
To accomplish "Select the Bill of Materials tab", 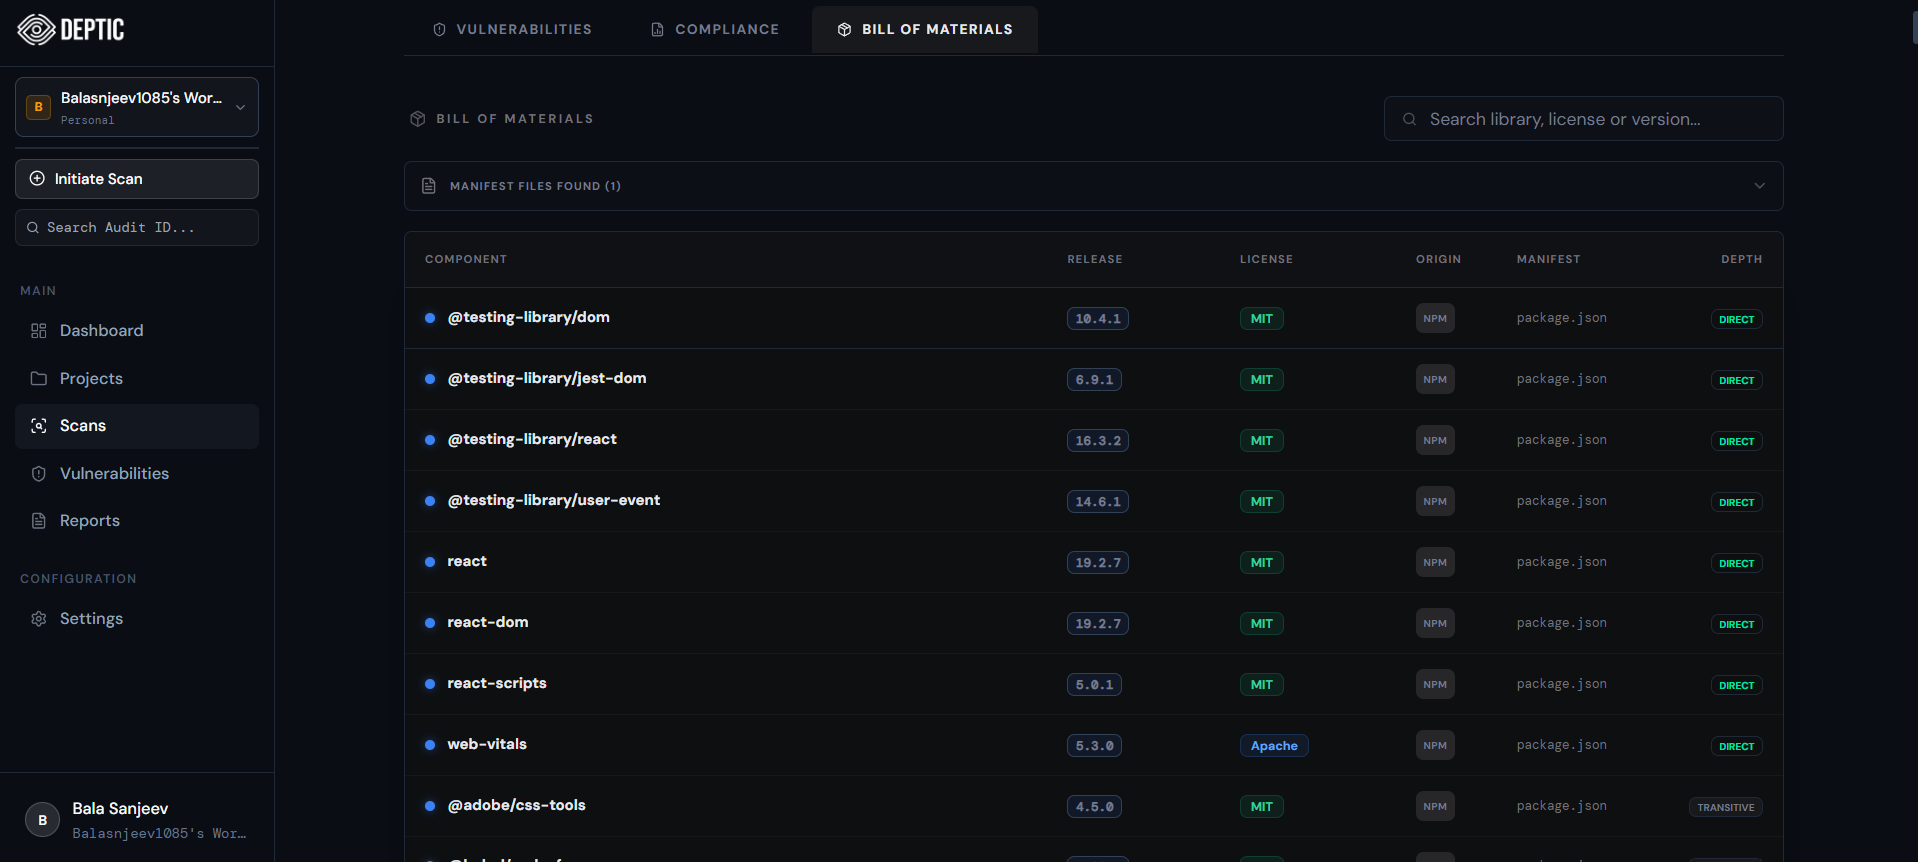I will (x=925, y=30).
